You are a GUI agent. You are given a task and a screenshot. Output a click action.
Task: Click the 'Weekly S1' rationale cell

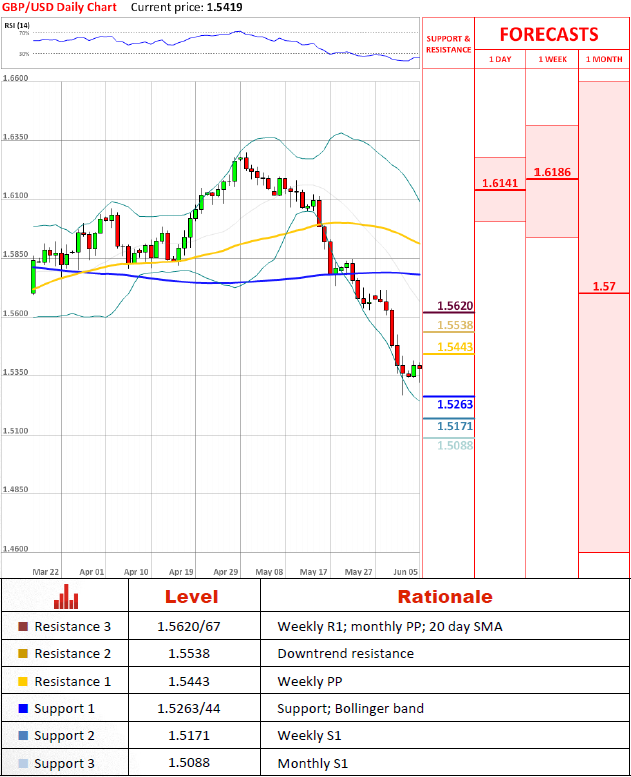click(x=309, y=736)
